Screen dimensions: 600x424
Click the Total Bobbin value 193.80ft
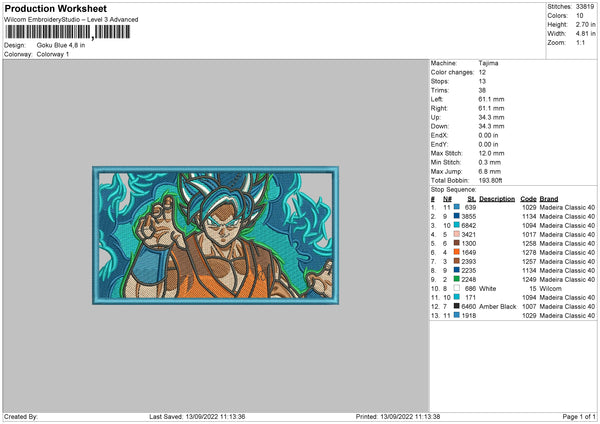pyautogui.click(x=490, y=180)
